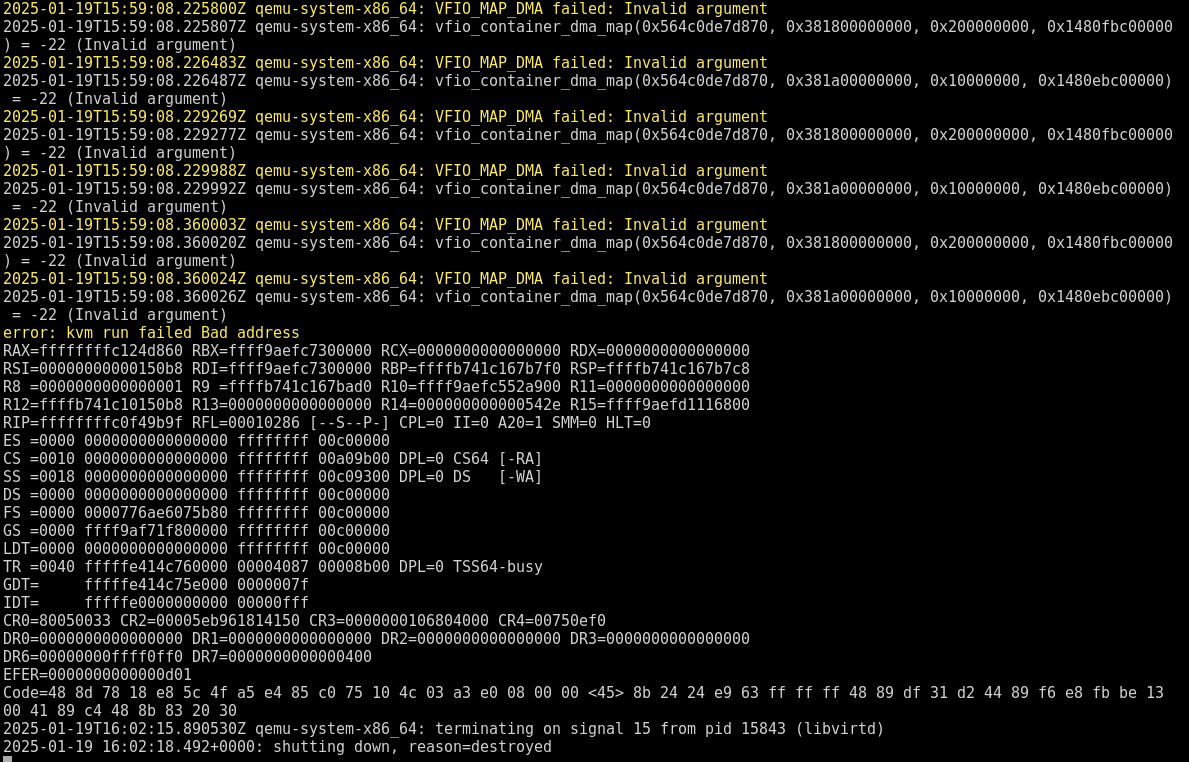The width and height of the screenshot is (1189, 762).
Task: Click timestamp 2025-01-19T15:59:08.360024Z
Action: tap(124, 279)
